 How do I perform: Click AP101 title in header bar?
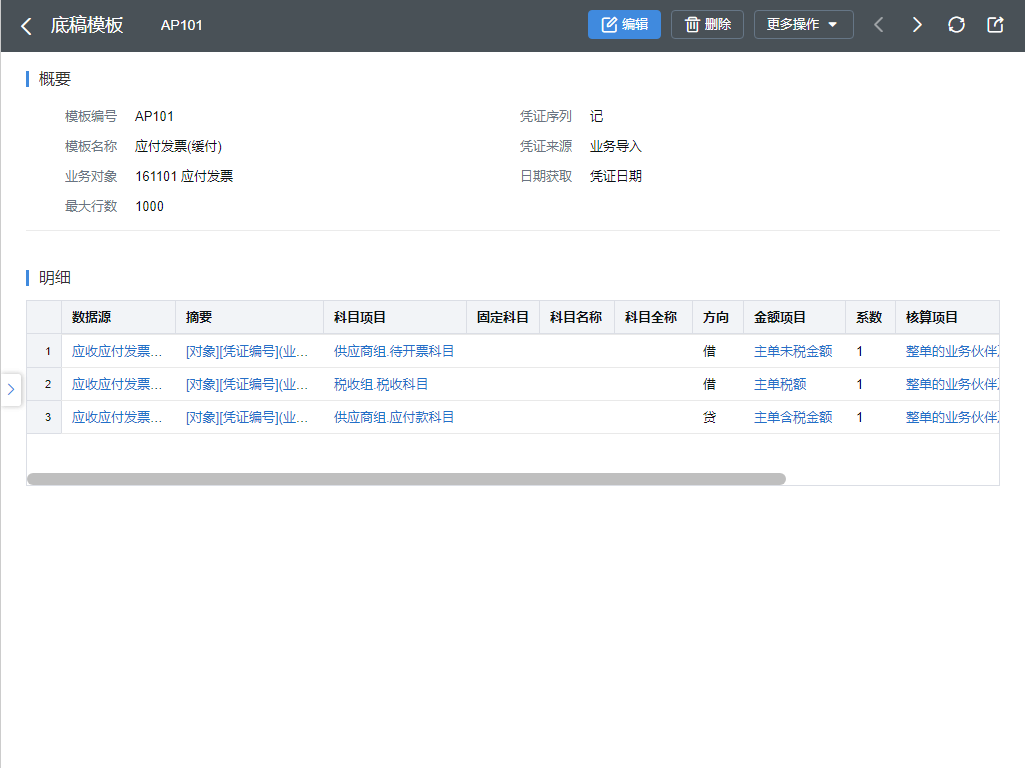[x=182, y=25]
